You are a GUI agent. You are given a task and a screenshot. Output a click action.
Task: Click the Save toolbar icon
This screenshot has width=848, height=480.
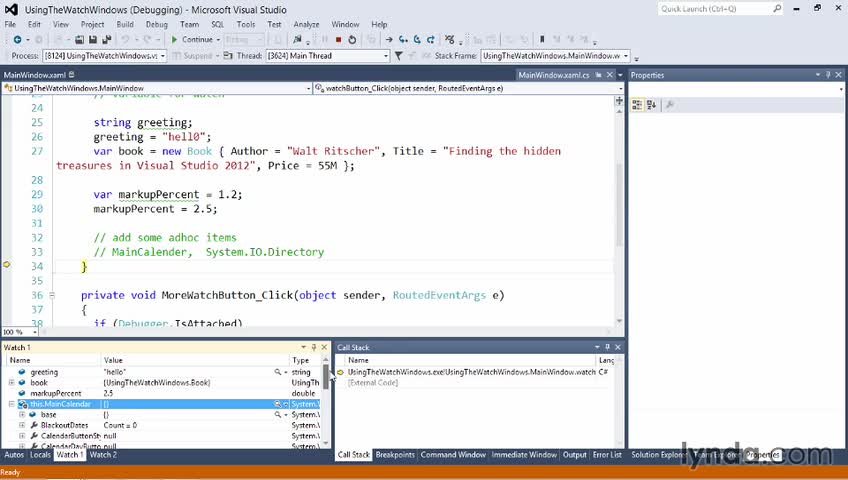point(93,39)
